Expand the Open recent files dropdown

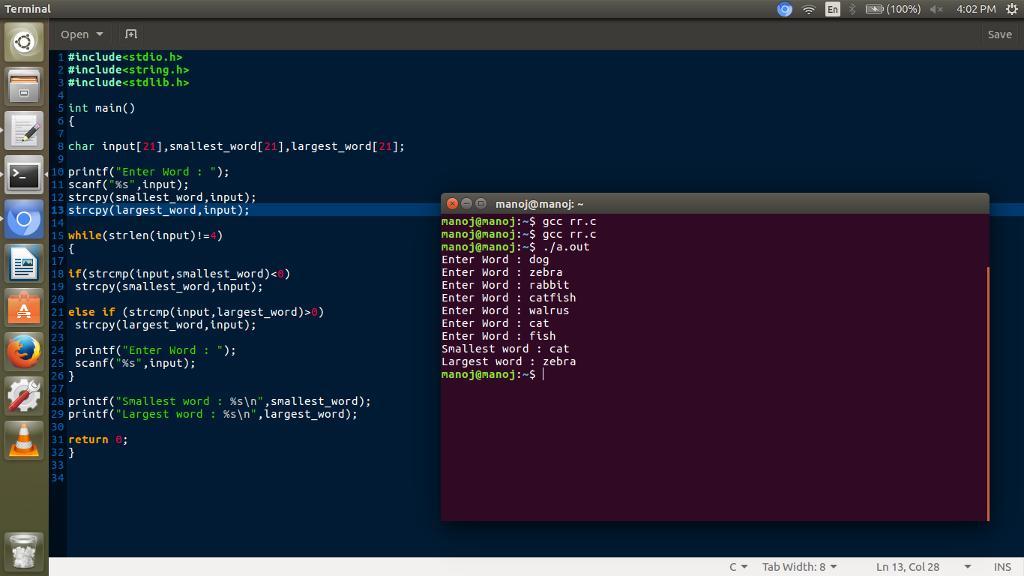click(x=100, y=34)
